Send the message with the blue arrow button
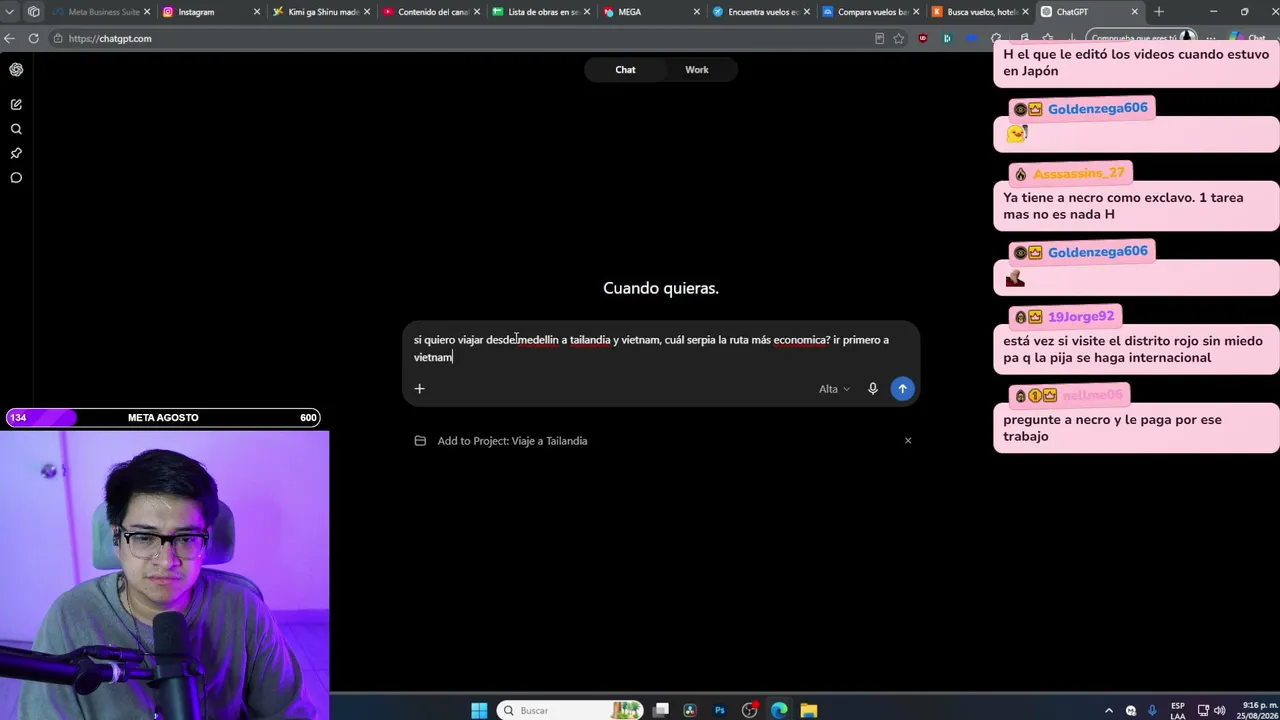The height and width of the screenshot is (720, 1280). [902, 388]
